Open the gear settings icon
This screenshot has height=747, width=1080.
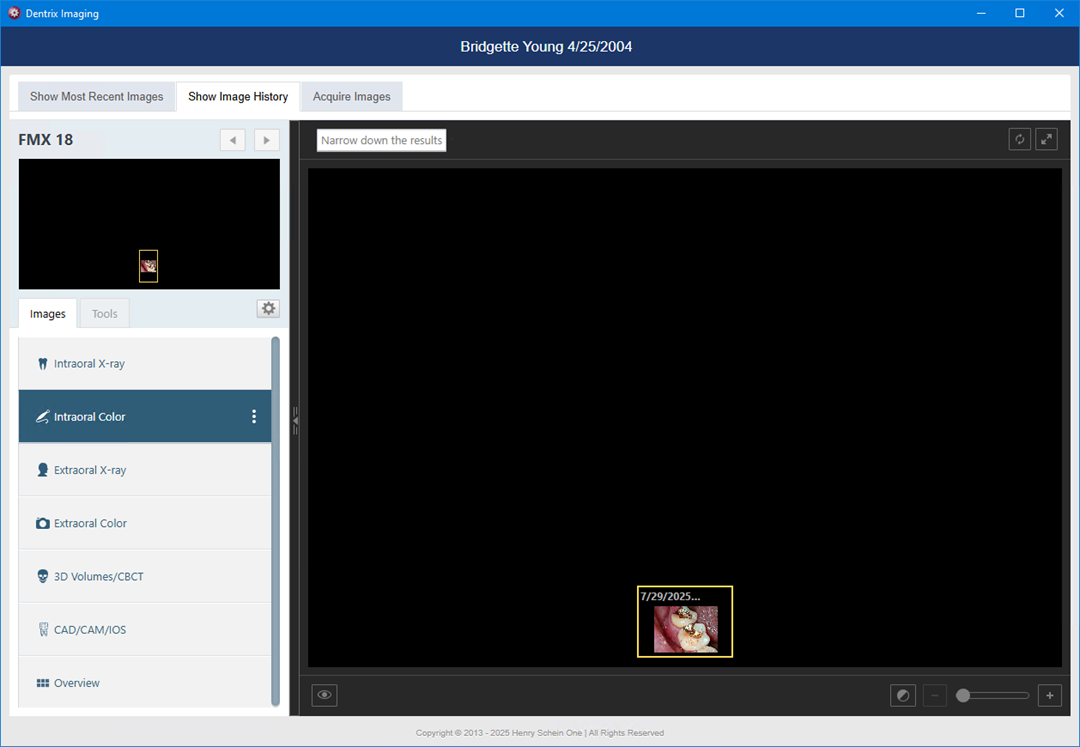pyautogui.click(x=269, y=308)
